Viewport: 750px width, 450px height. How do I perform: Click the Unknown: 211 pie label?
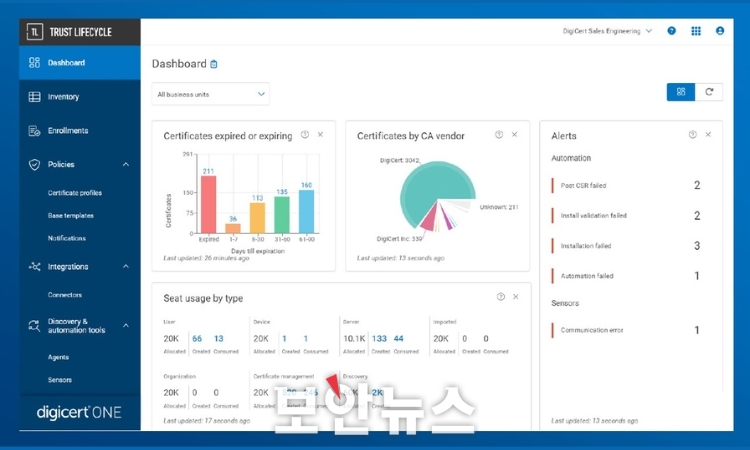499,207
